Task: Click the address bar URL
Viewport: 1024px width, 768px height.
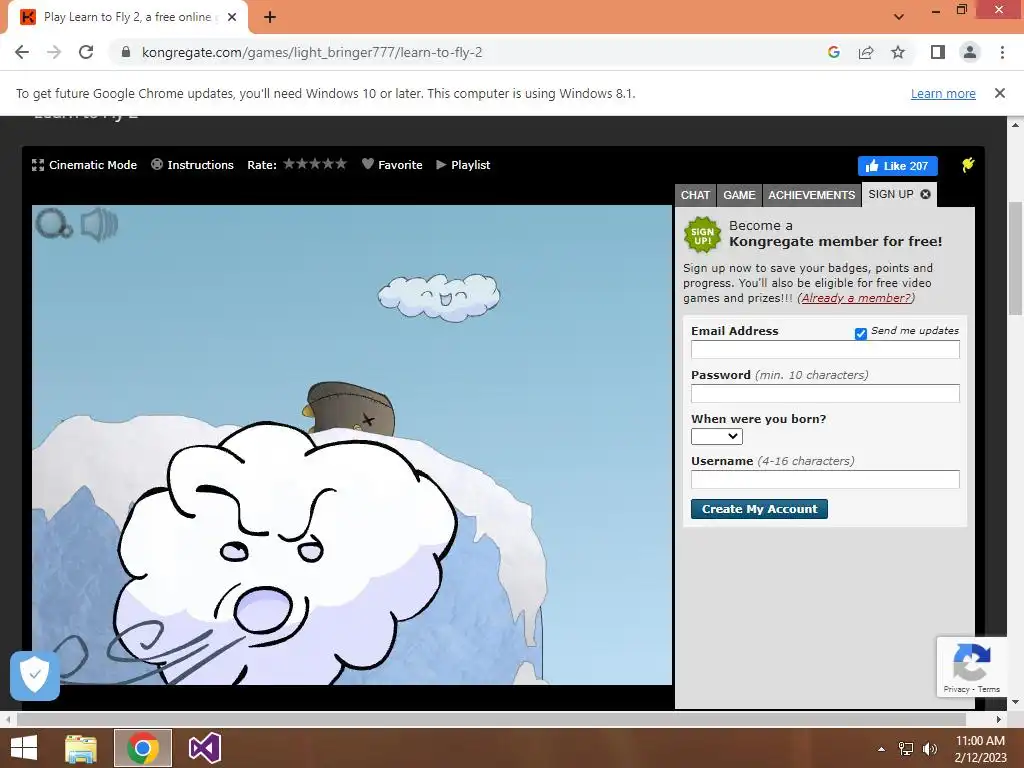Action: 312,52
